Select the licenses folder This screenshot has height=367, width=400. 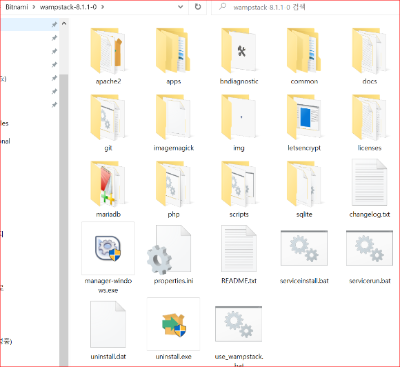click(x=369, y=123)
